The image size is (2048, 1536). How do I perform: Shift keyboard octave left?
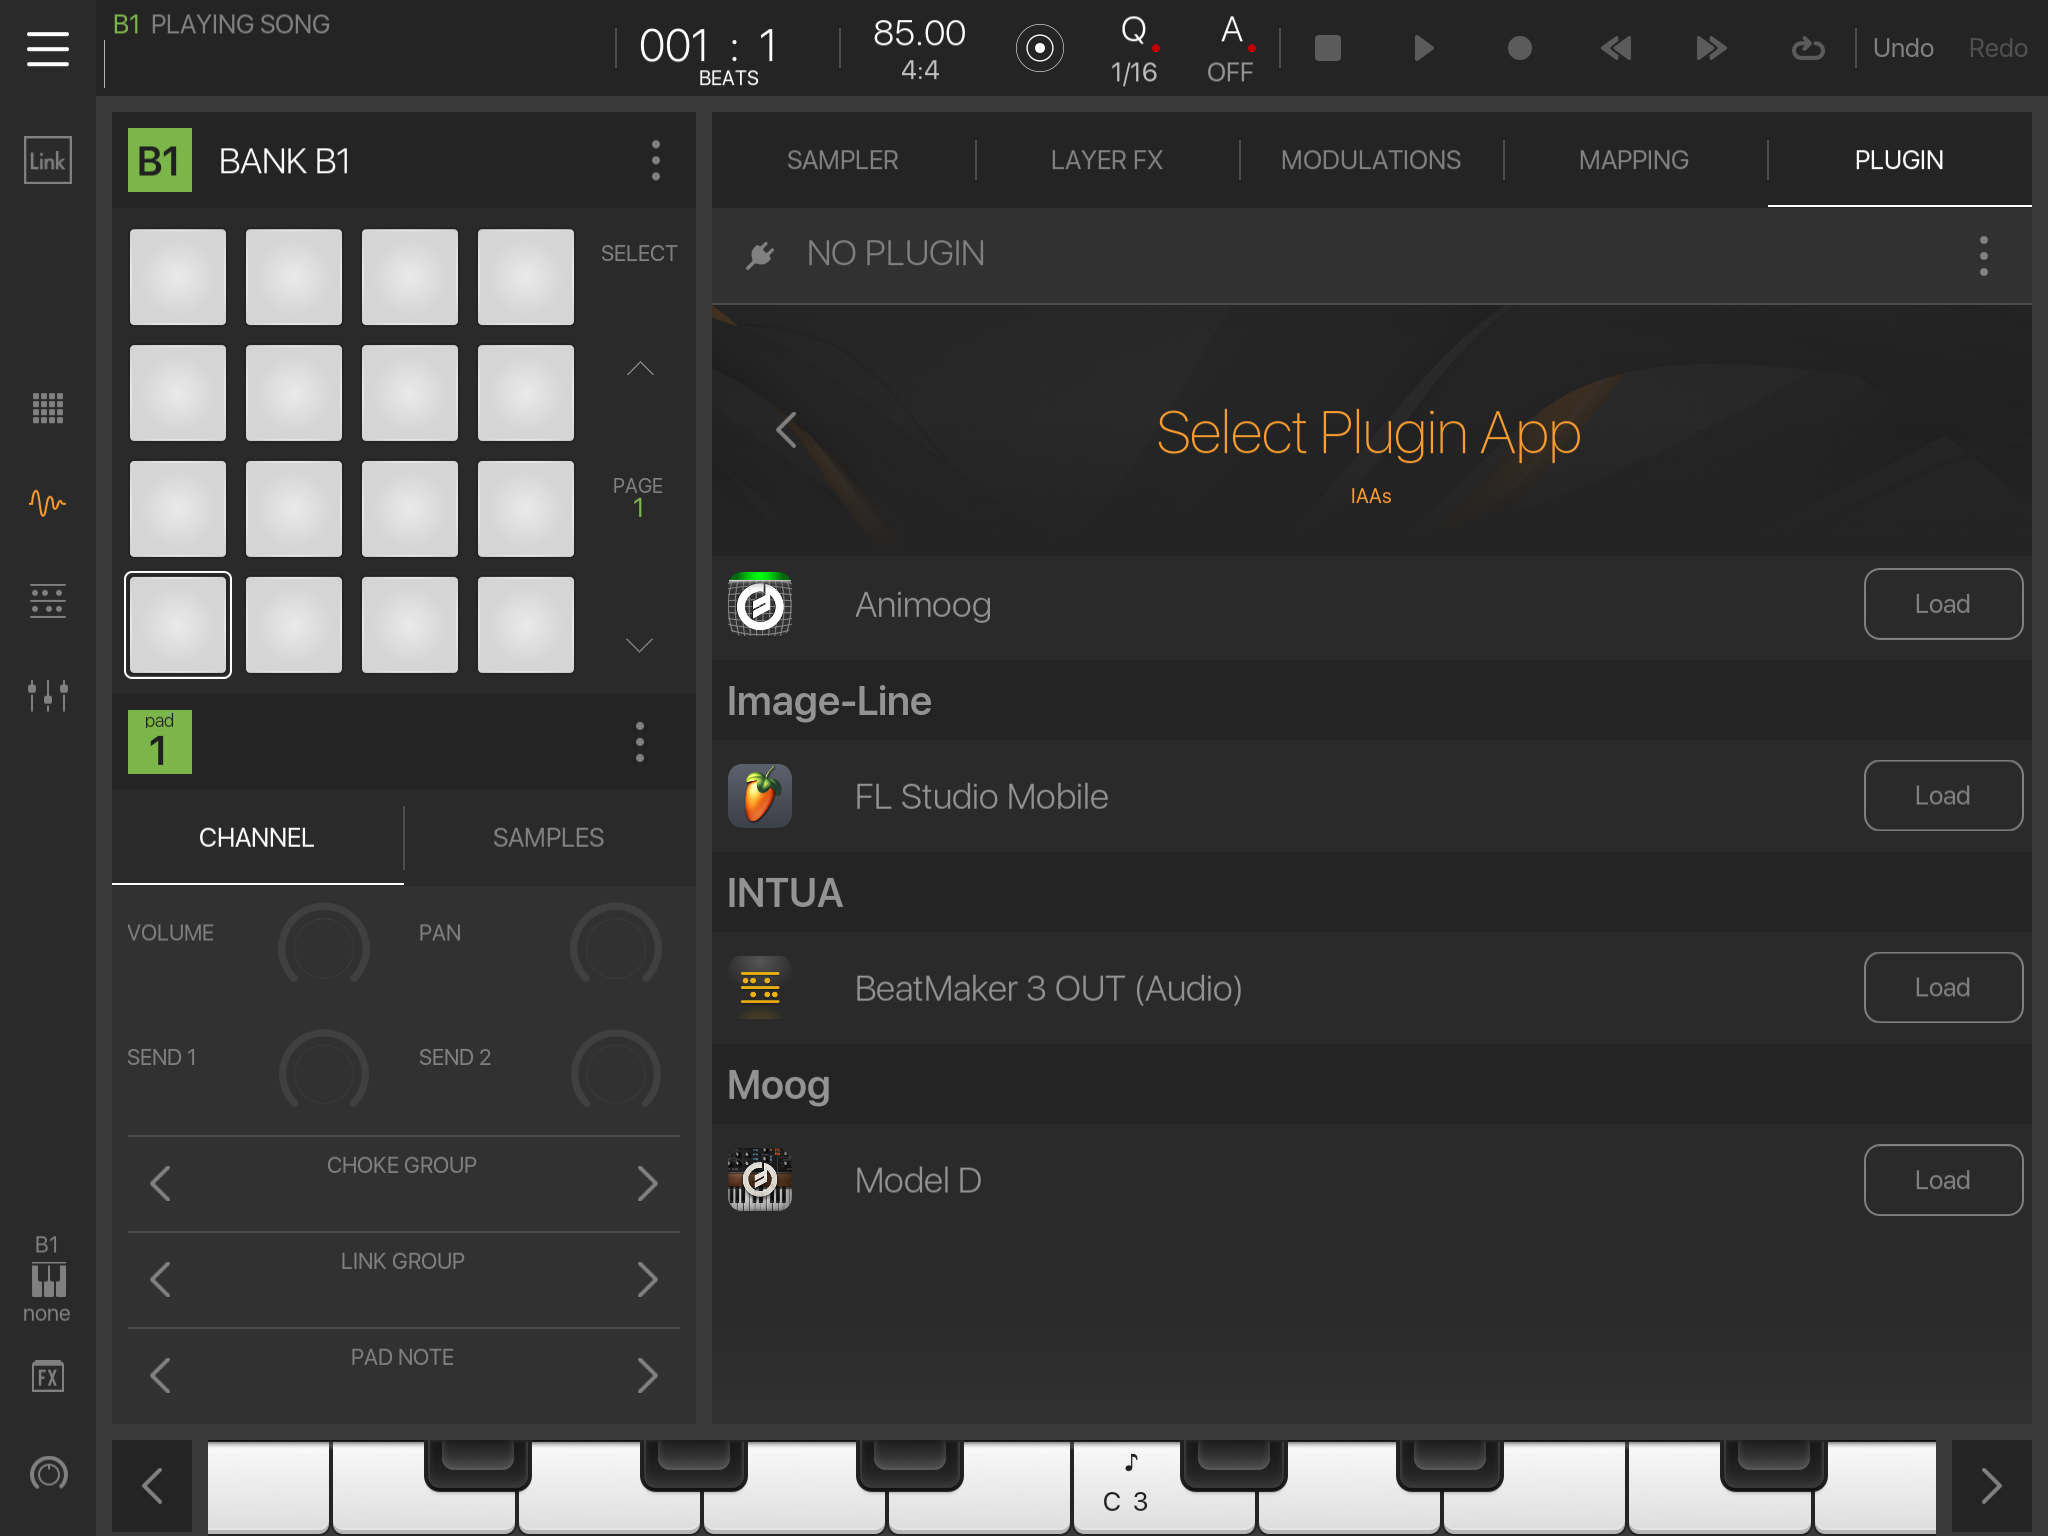pos(152,1486)
